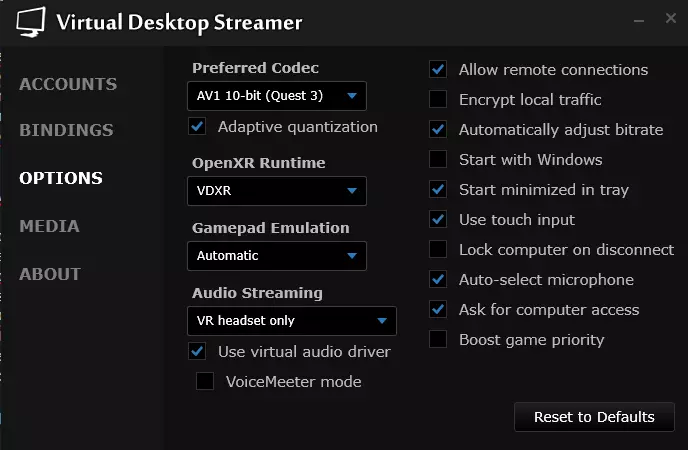This screenshot has width=688, height=450.
Task: Click the Reset to Defaults button
Action: pos(594,417)
